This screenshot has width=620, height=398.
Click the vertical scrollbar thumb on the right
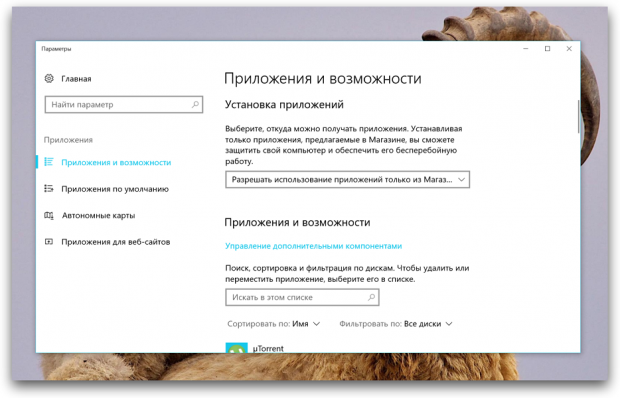(x=578, y=117)
